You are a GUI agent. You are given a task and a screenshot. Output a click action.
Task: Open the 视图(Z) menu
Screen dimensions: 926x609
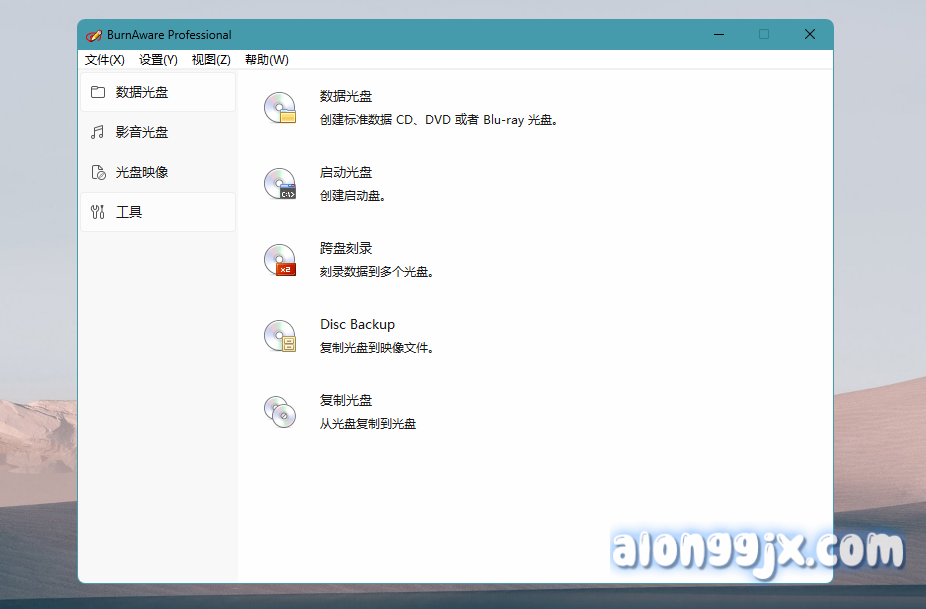(211, 60)
